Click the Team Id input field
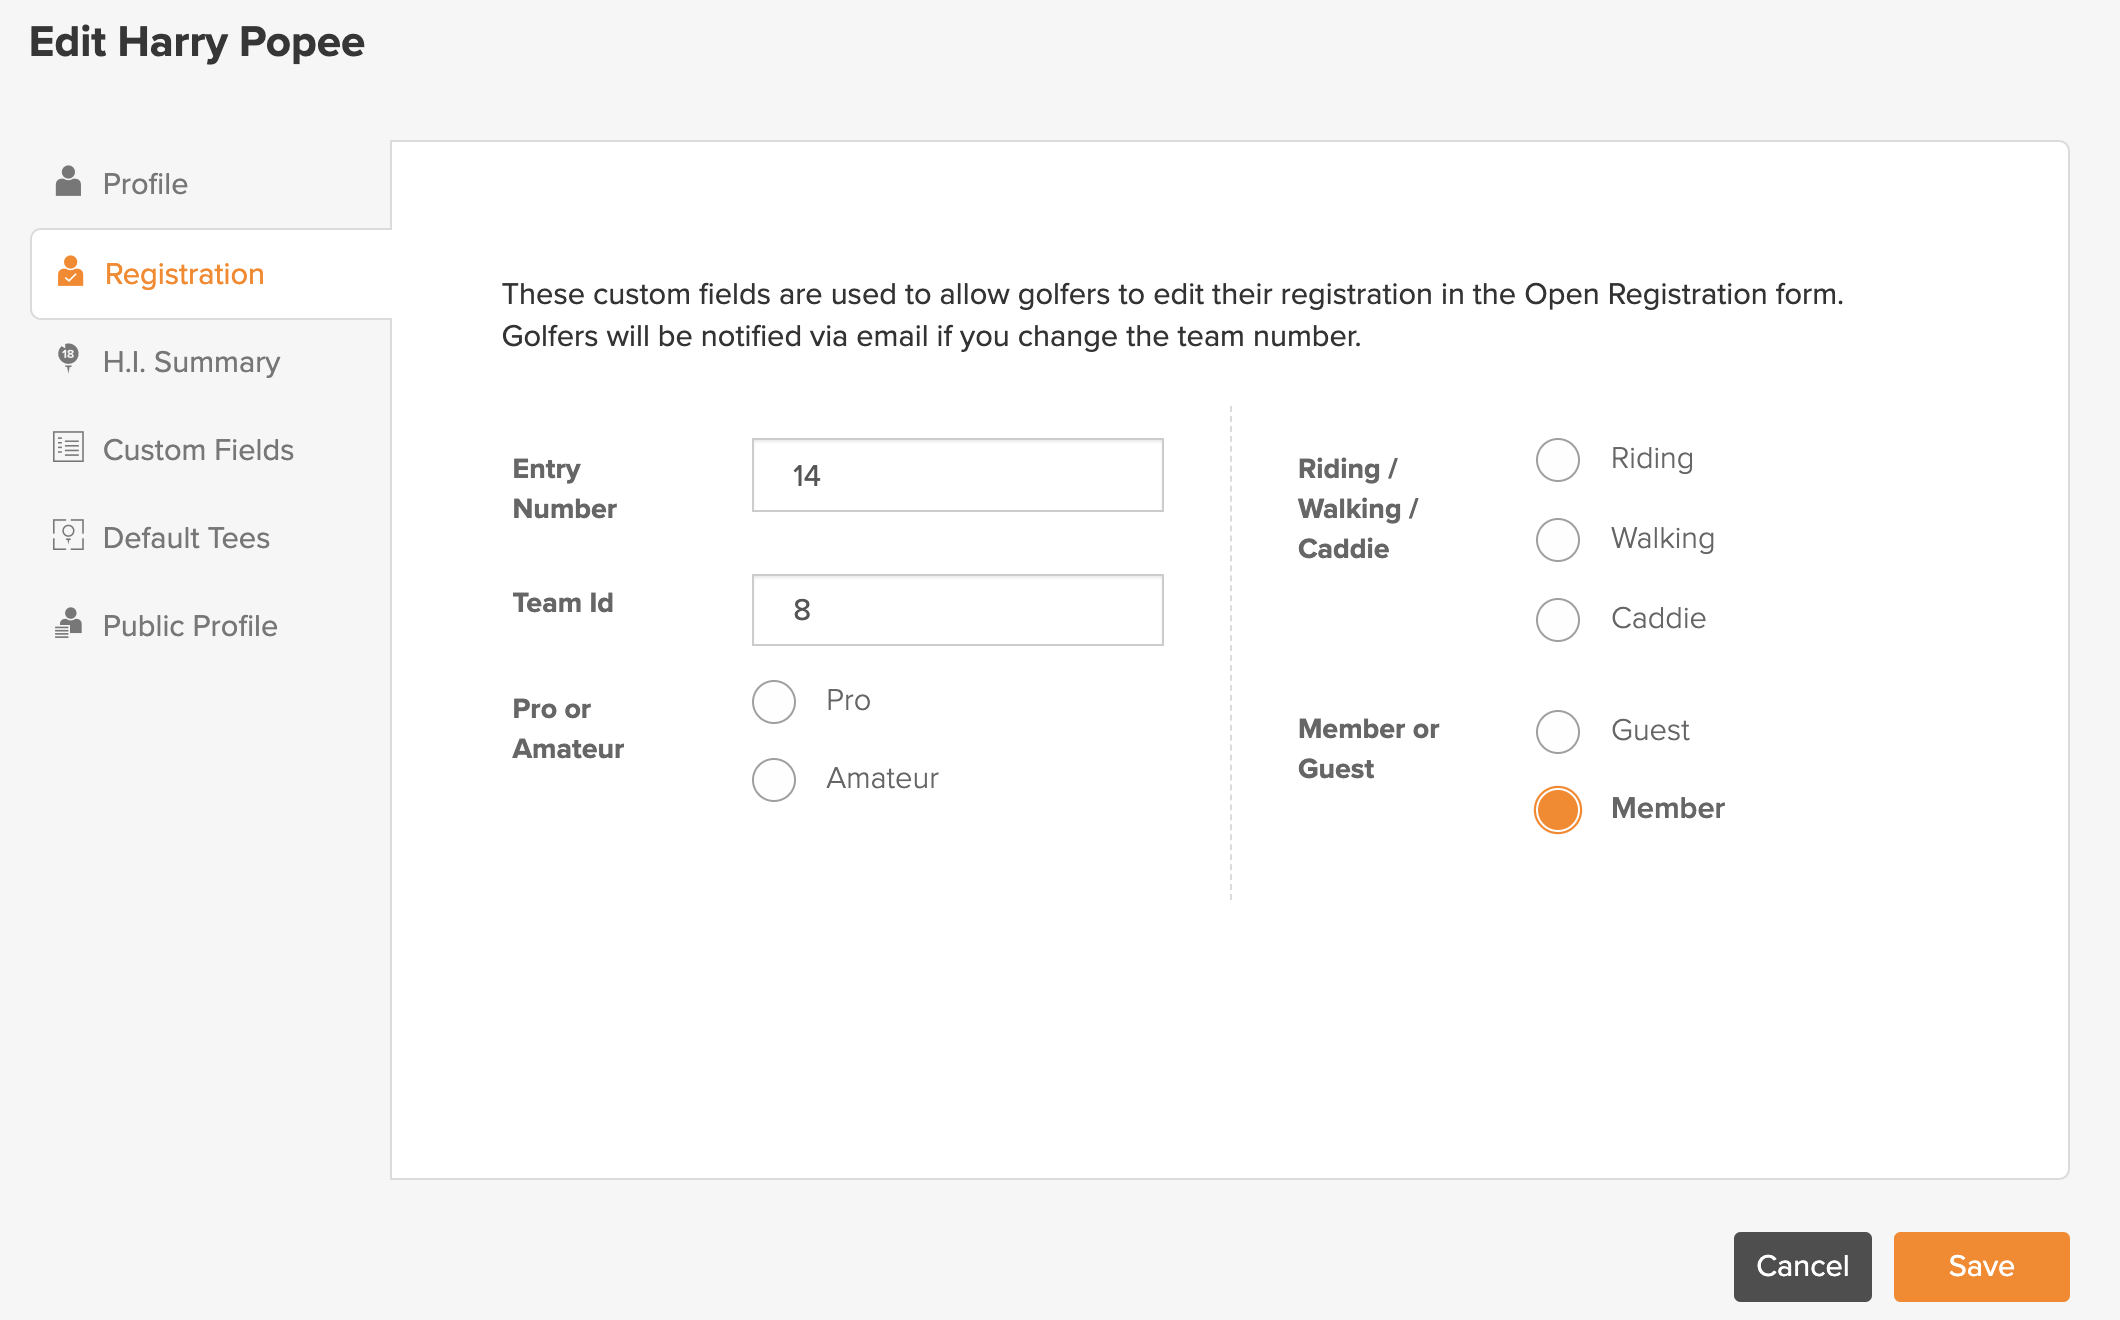Screen dimensions: 2120x1320 click(x=957, y=610)
